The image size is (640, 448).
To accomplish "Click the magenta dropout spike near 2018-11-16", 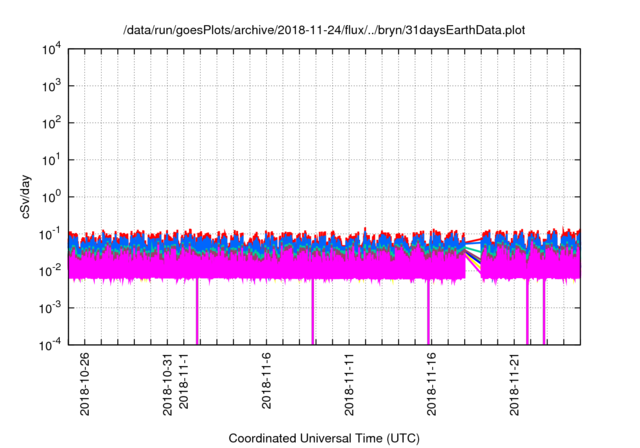I will (x=428, y=312).
